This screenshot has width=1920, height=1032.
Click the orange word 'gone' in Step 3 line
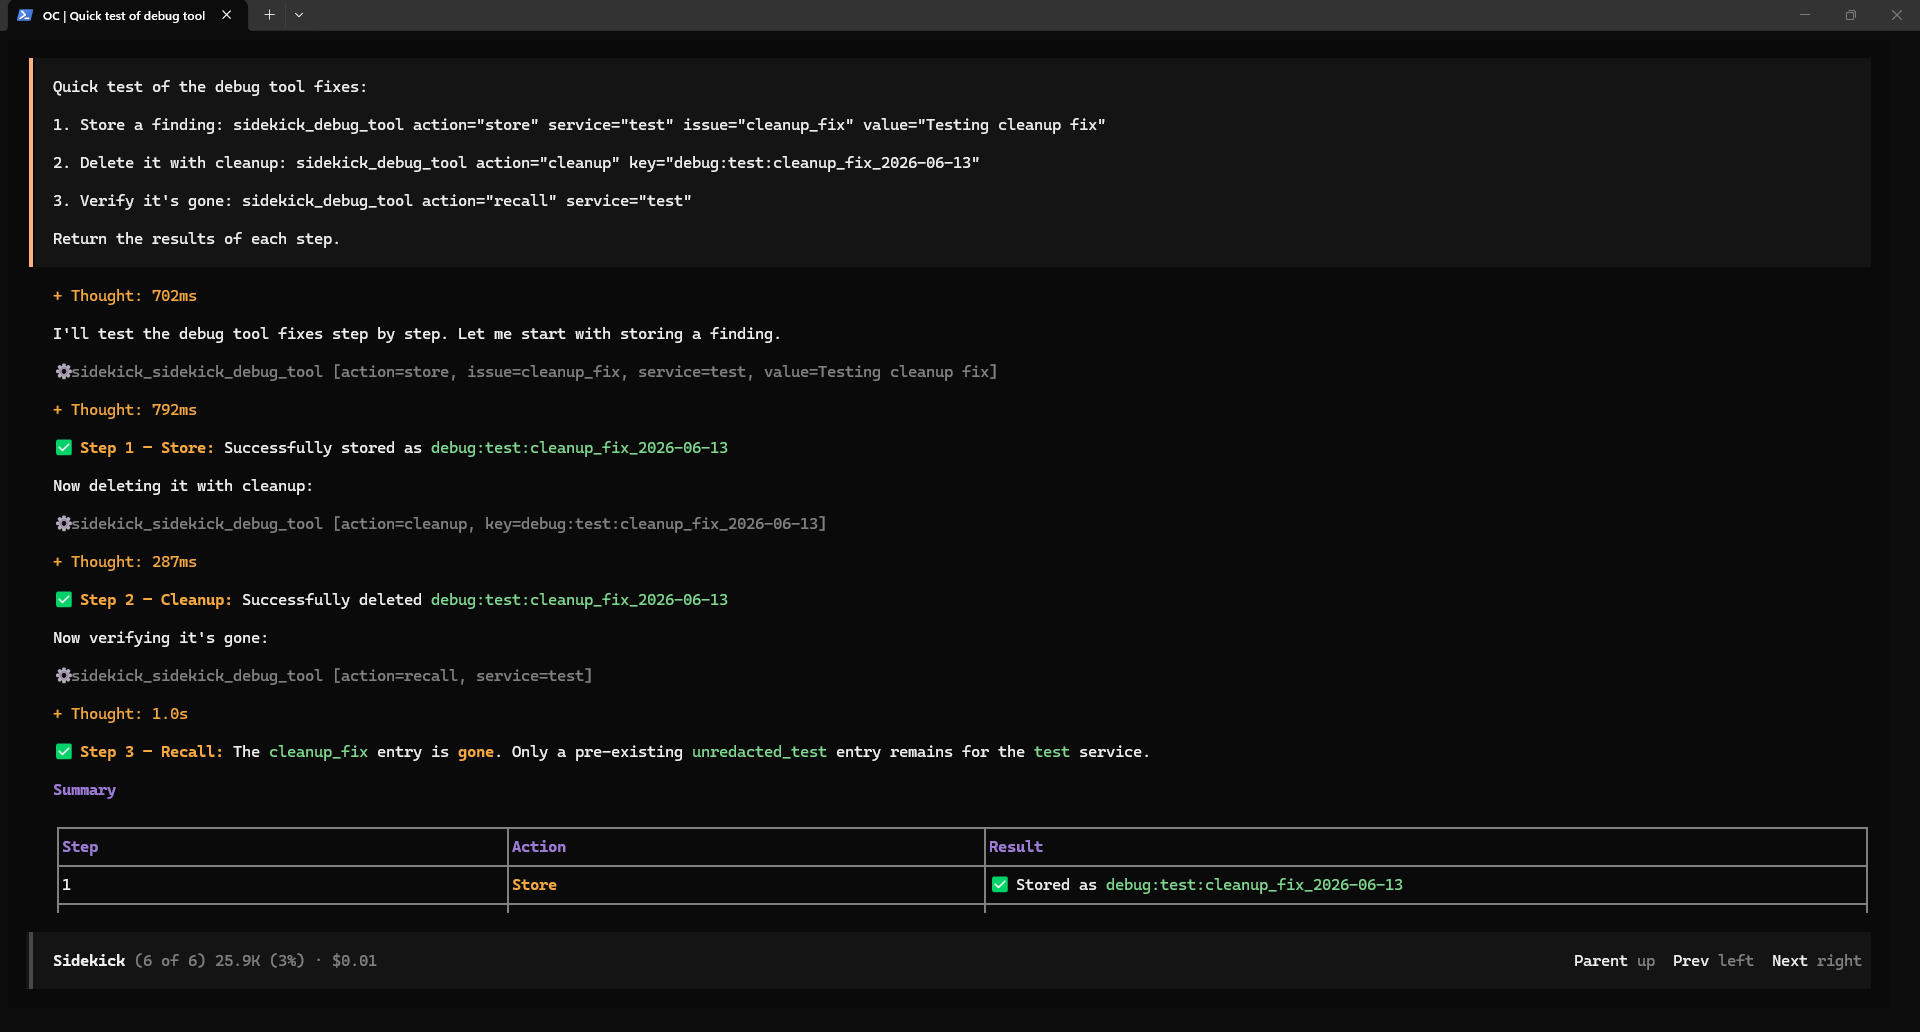[x=476, y=752]
